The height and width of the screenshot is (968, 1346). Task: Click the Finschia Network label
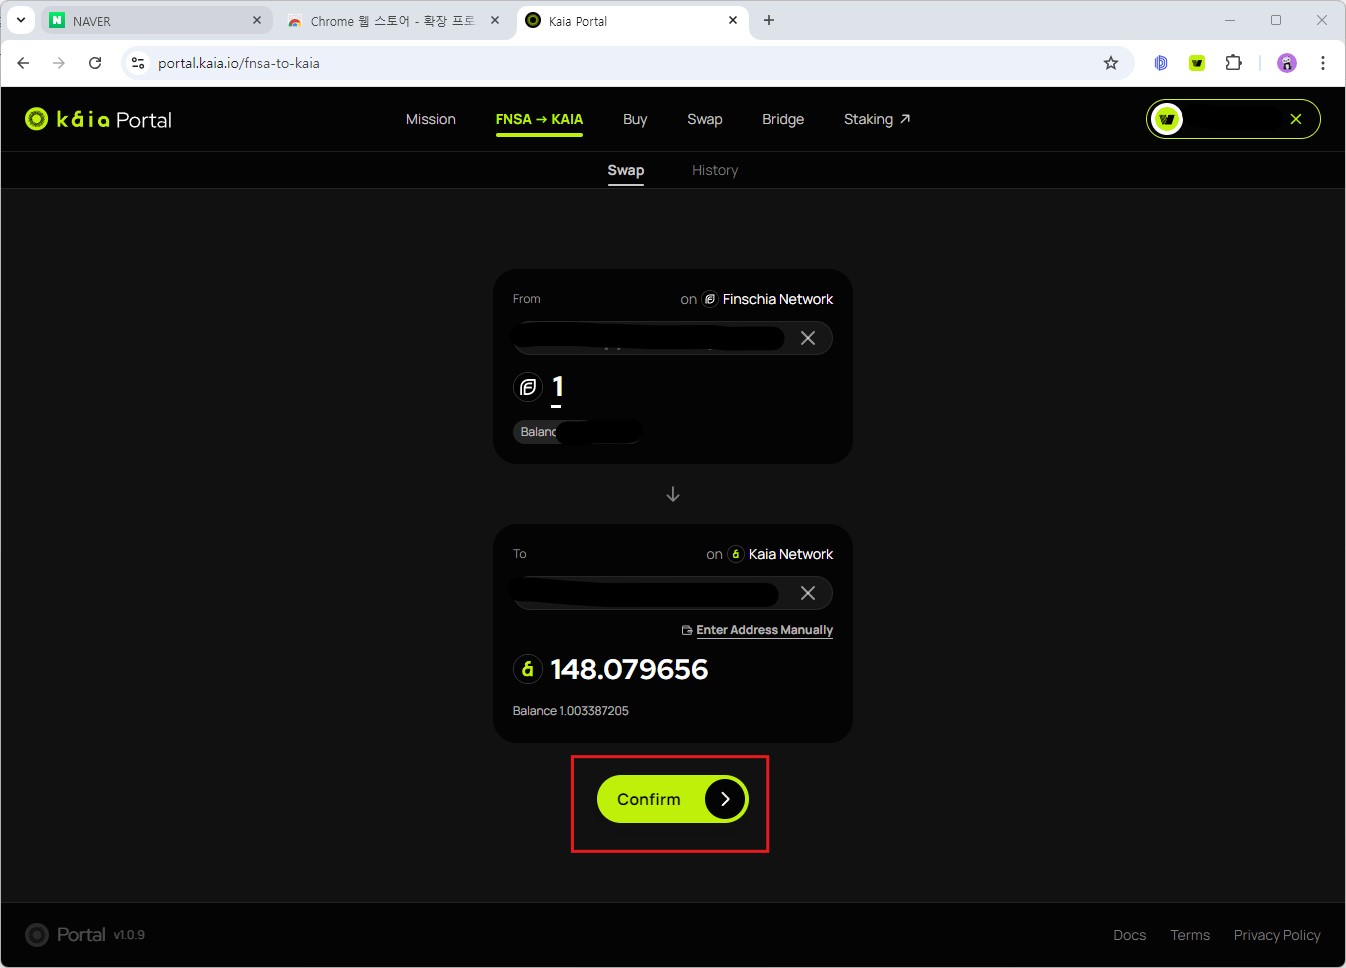pyautogui.click(x=778, y=299)
